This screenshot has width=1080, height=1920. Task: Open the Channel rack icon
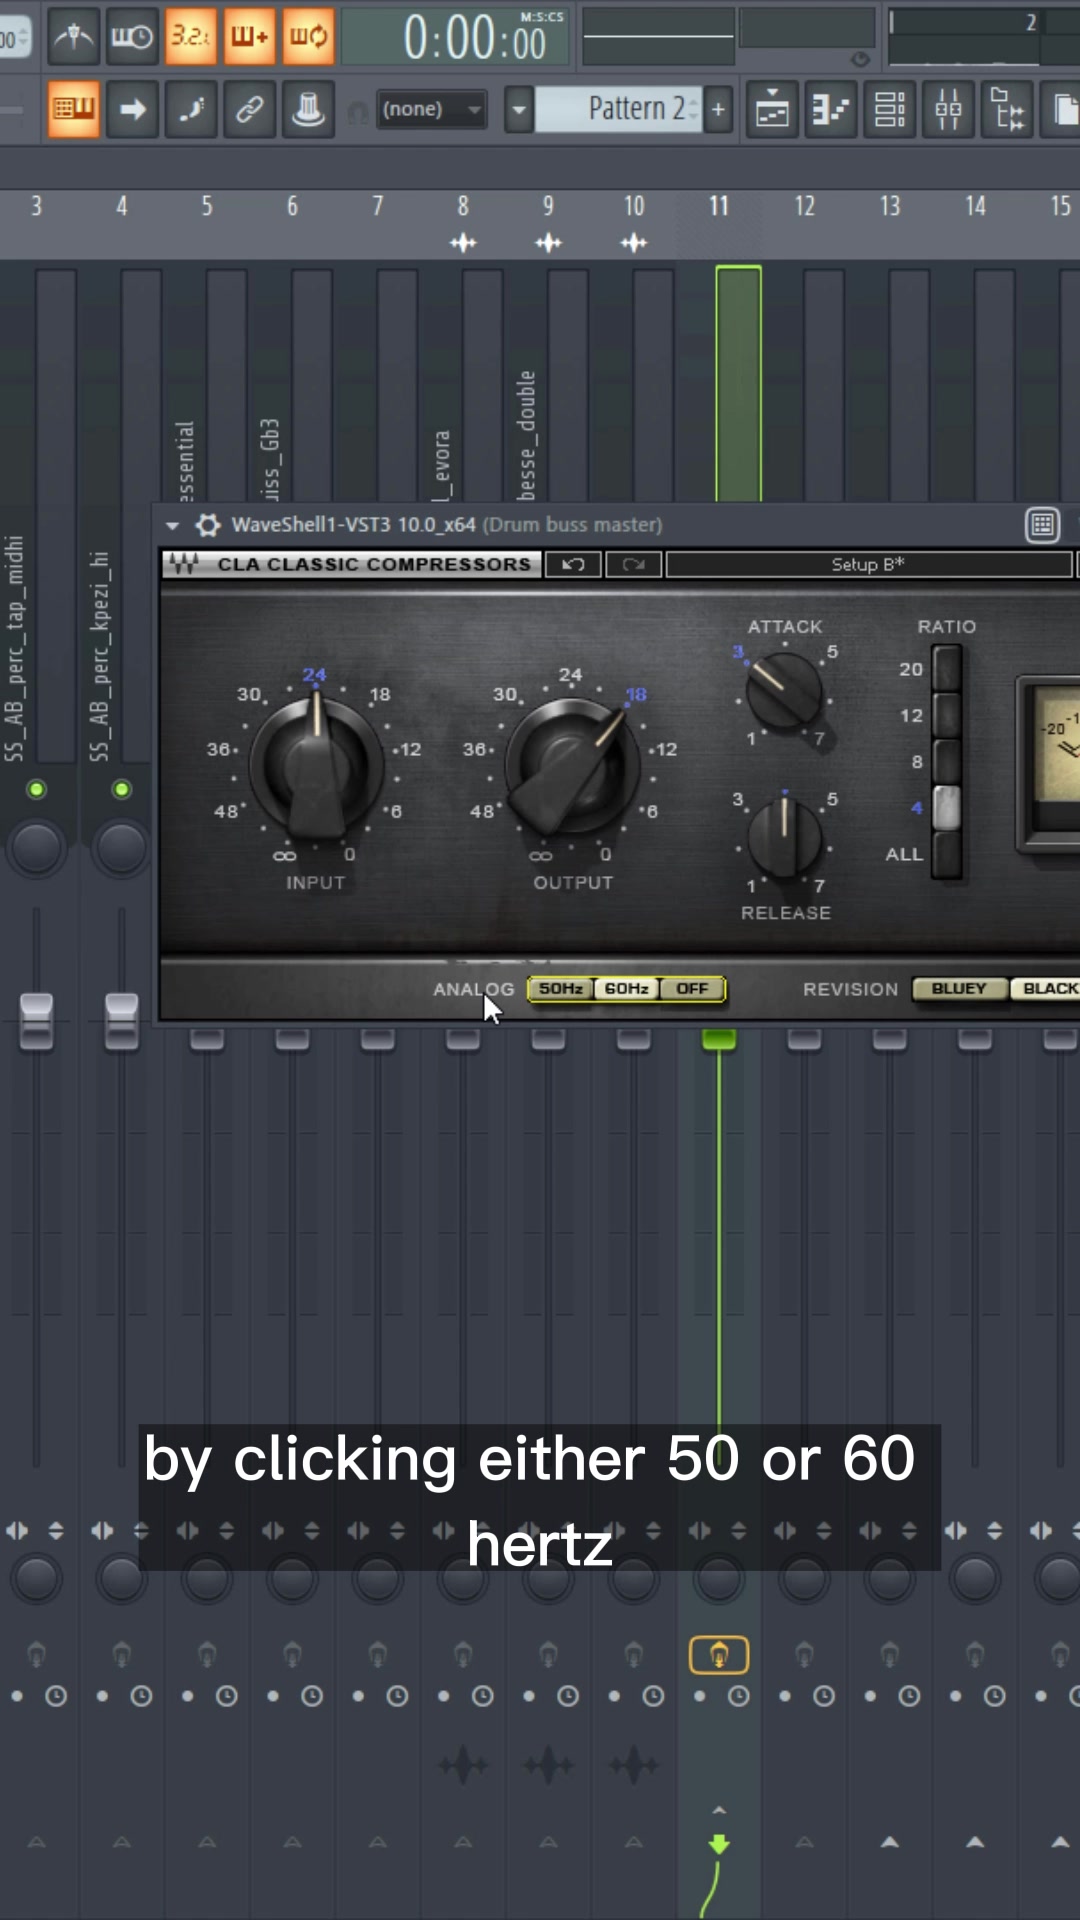click(x=889, y=110)
